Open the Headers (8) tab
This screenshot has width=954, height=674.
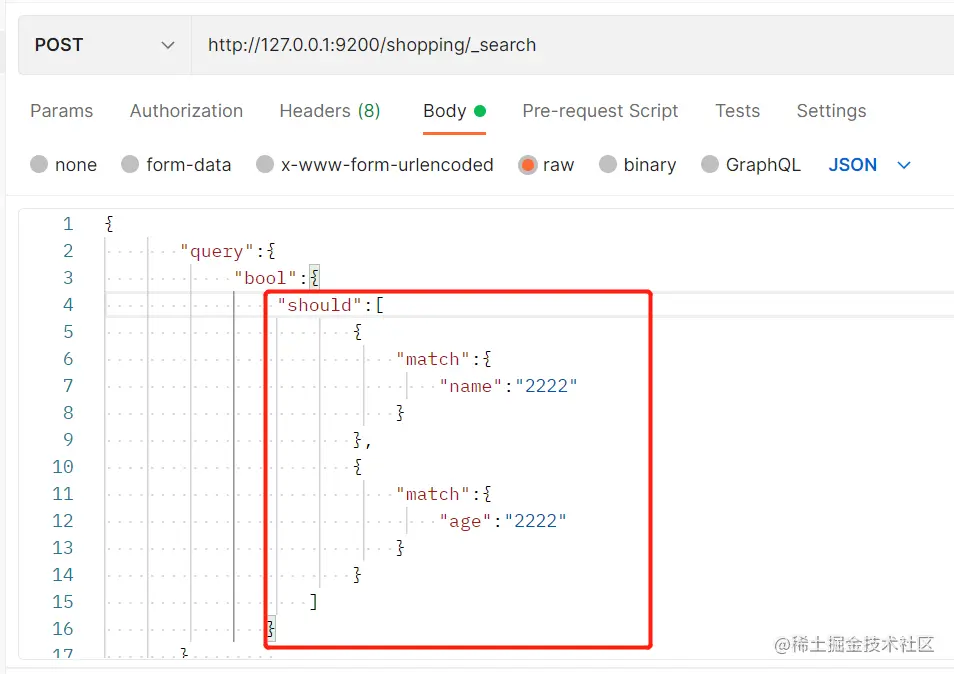[330, 111]
